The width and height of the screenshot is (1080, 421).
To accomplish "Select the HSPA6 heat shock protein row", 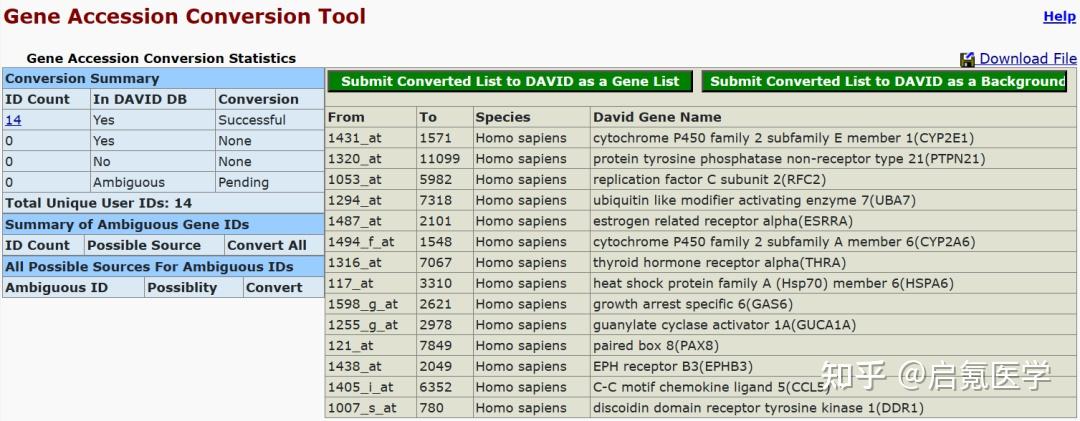I will coord(773,283).
